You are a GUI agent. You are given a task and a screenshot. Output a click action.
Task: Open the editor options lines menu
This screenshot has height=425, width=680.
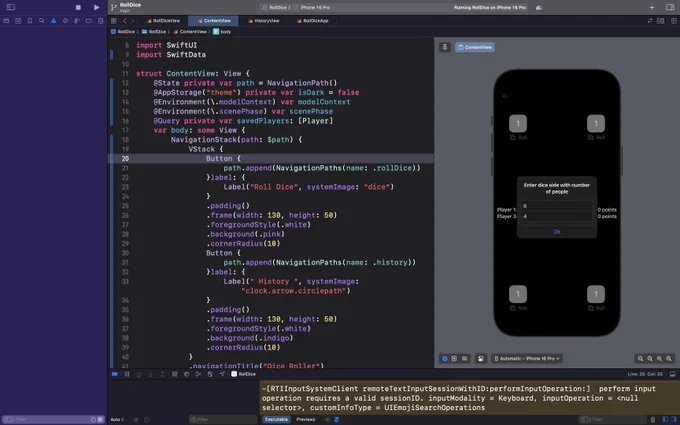coord(660,21)
